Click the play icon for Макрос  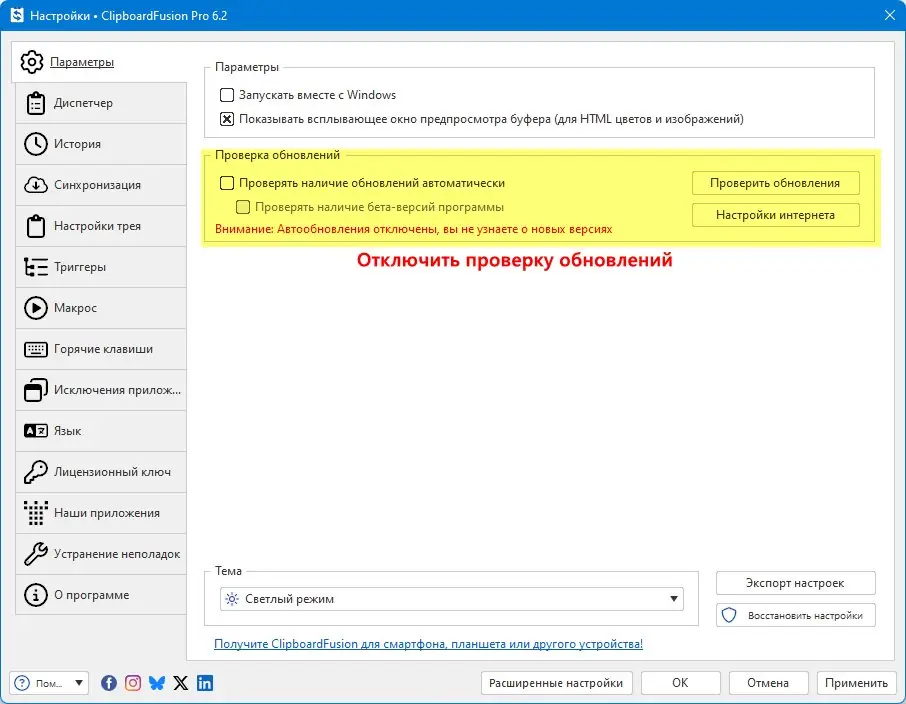point(36,308)
